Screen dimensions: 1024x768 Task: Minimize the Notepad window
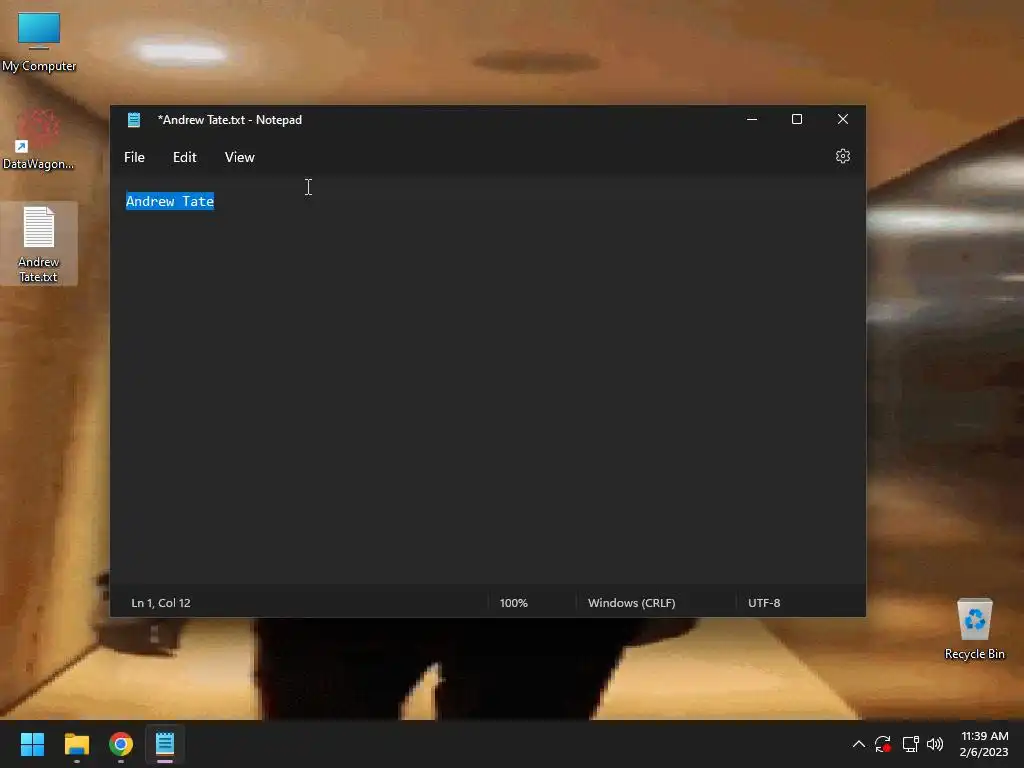tap(752, 120)
